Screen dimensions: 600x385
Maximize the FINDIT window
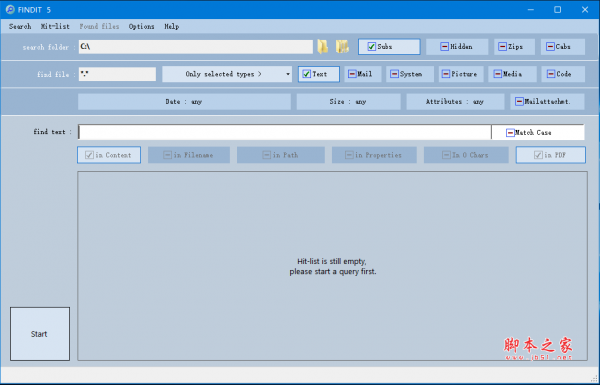(x=558, y=10)
